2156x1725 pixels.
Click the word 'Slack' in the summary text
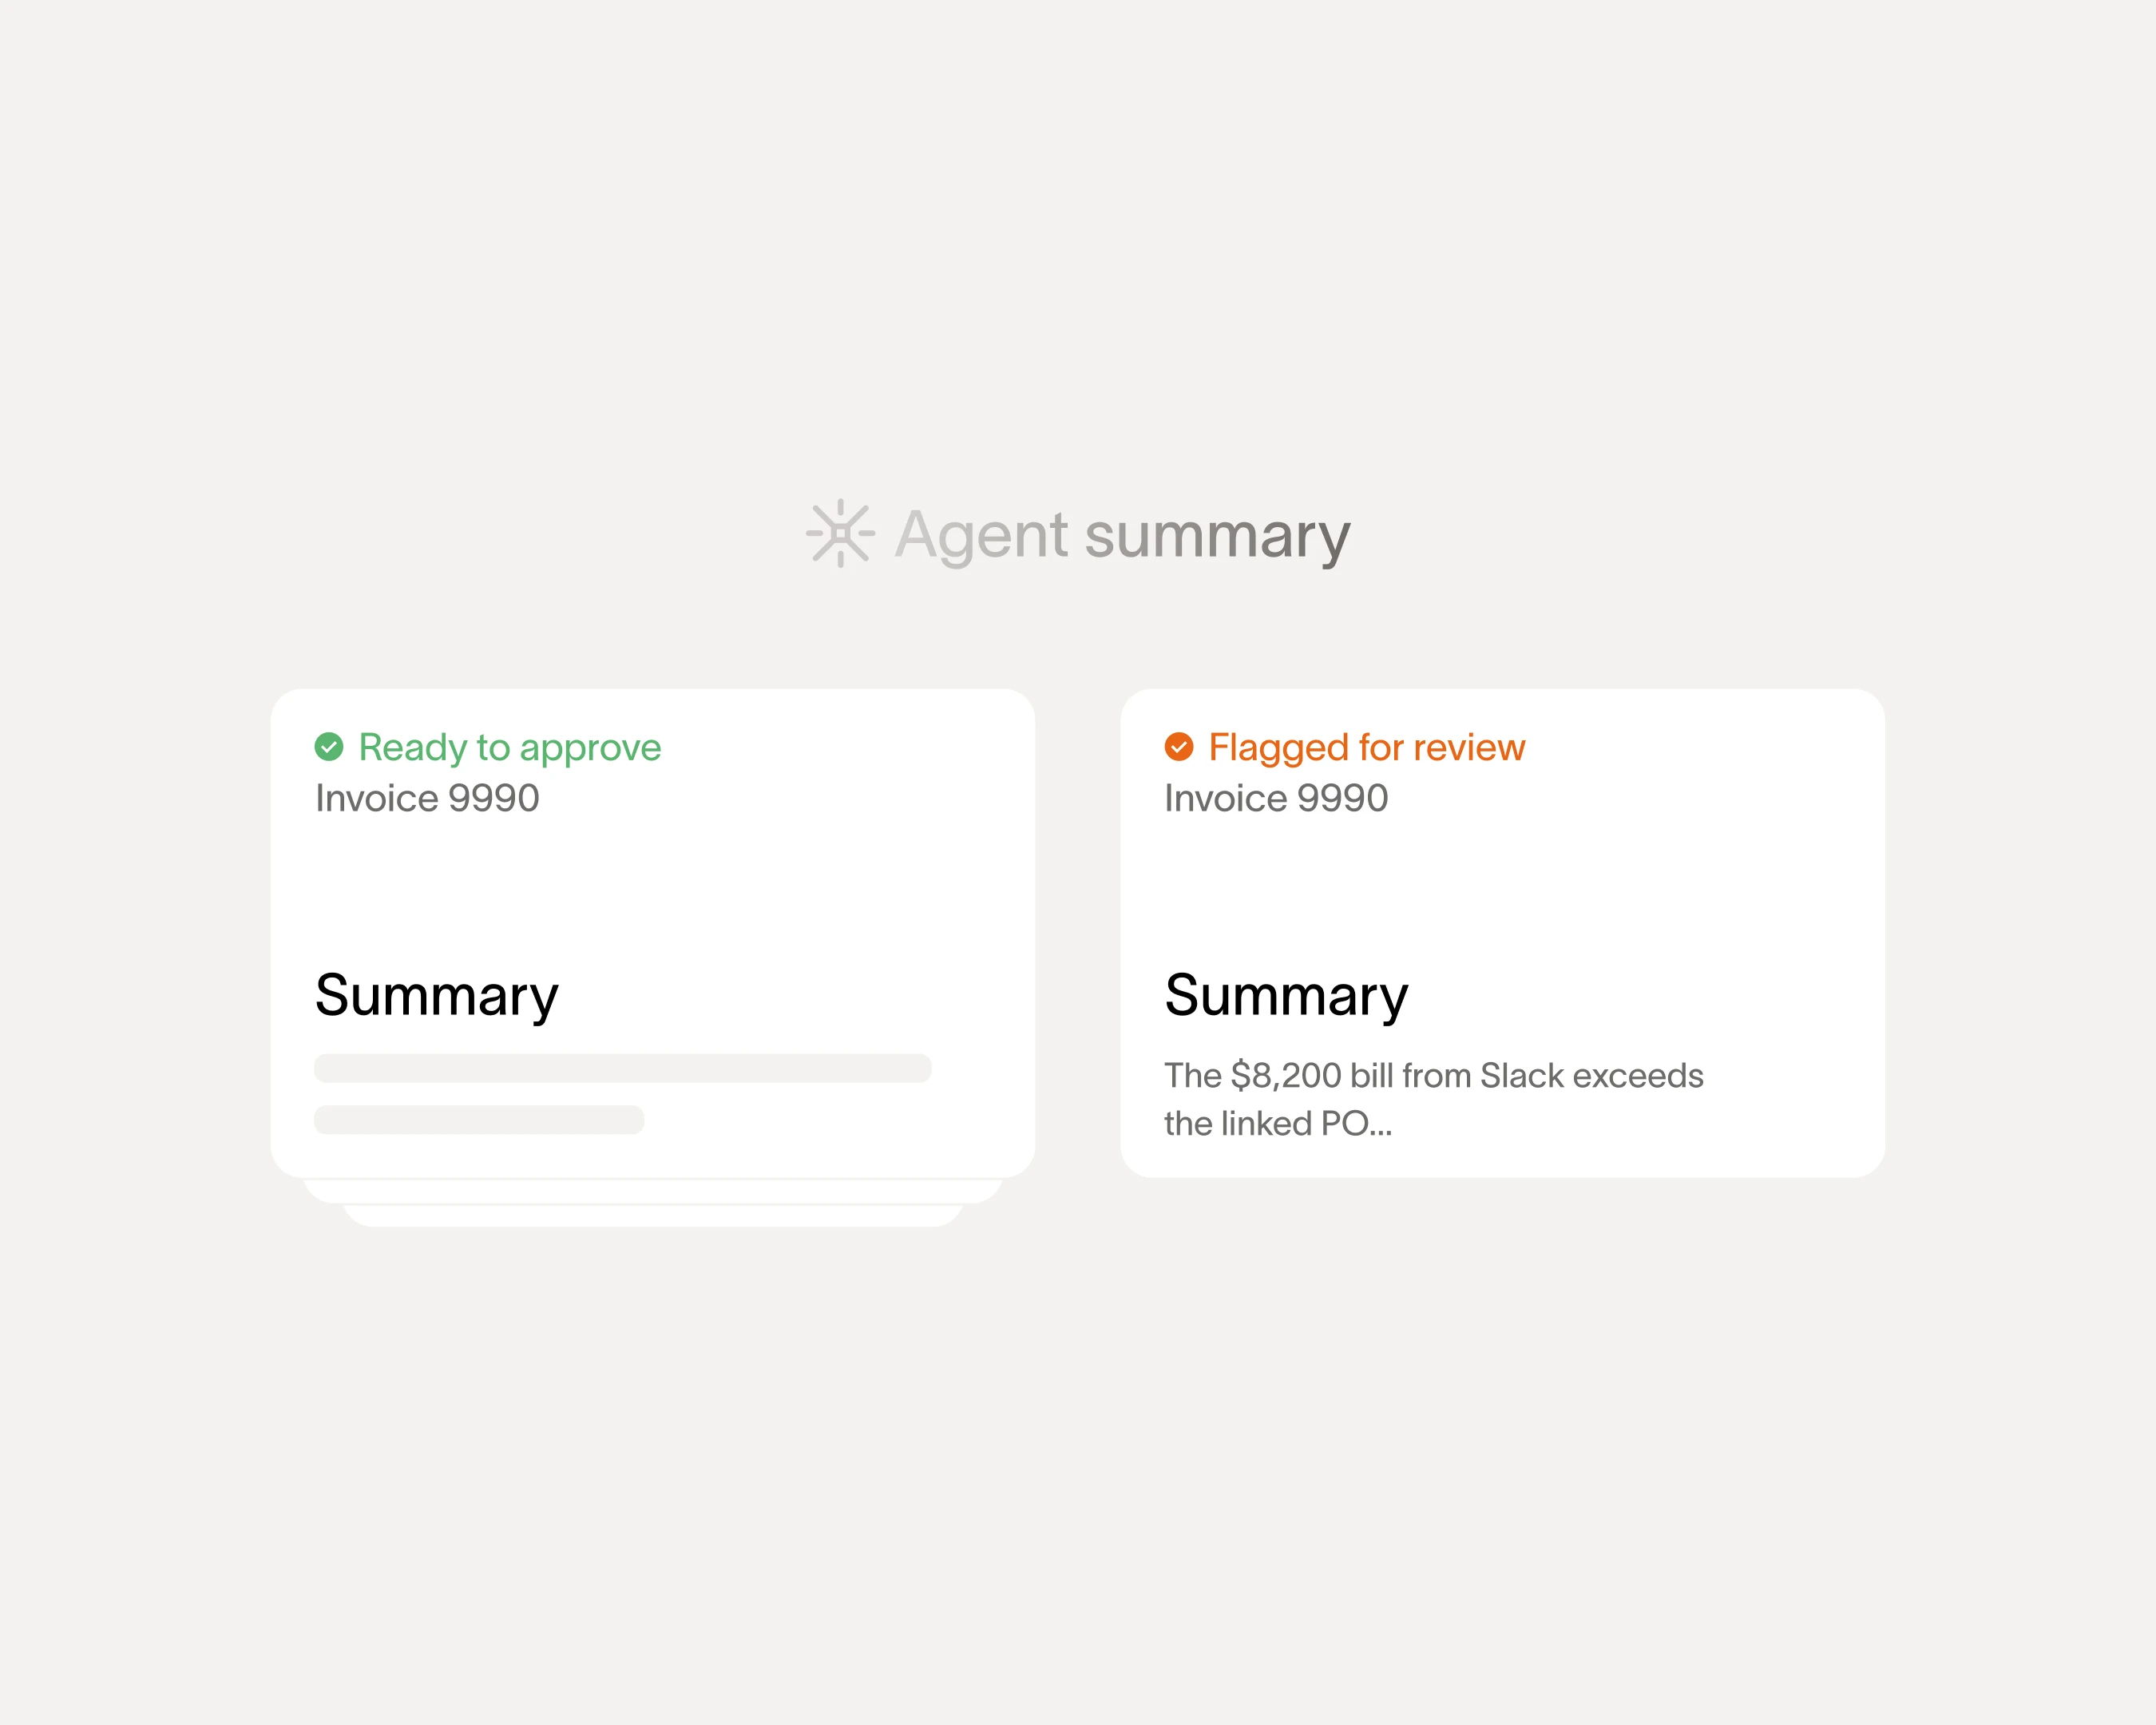point(1521,1076)
